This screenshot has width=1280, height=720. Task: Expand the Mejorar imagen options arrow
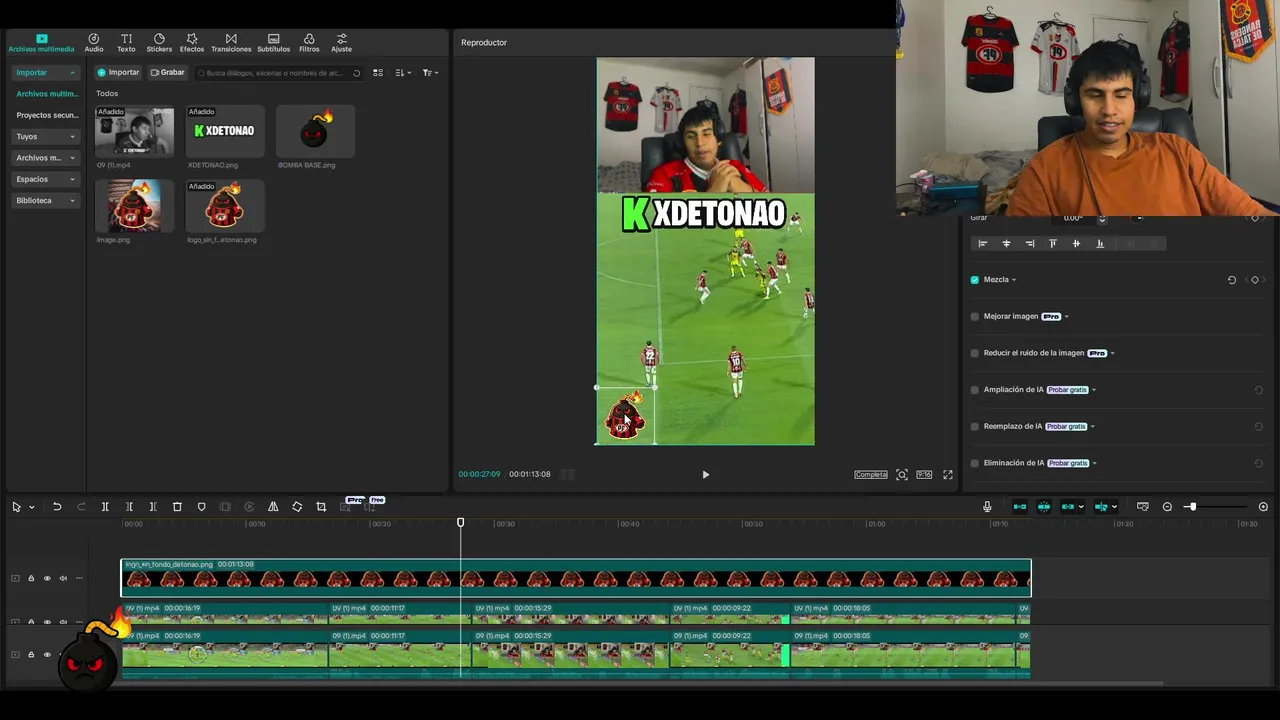tap(1066, 317)
